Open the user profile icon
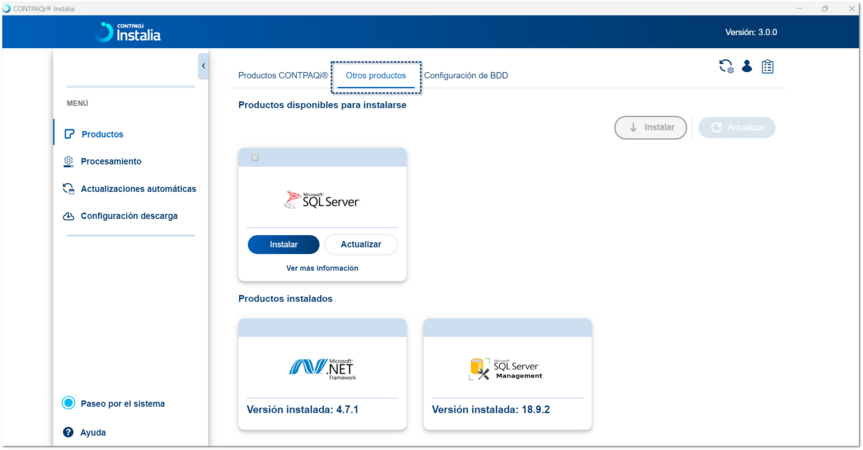863x450 pixels. point(747,66)
